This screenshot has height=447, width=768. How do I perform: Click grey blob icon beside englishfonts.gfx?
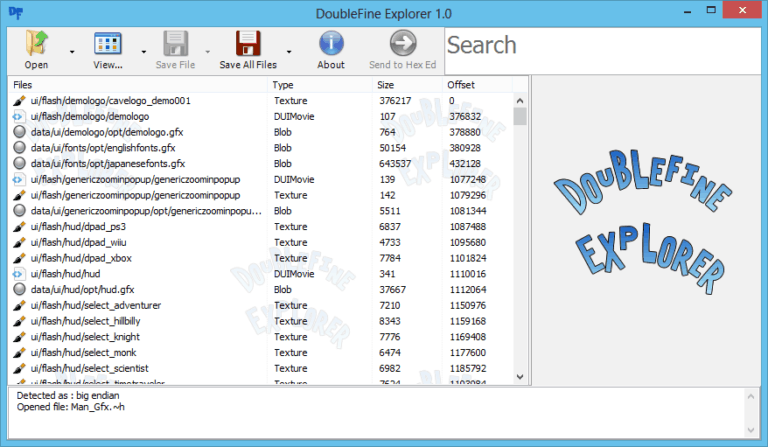[19, 148]
